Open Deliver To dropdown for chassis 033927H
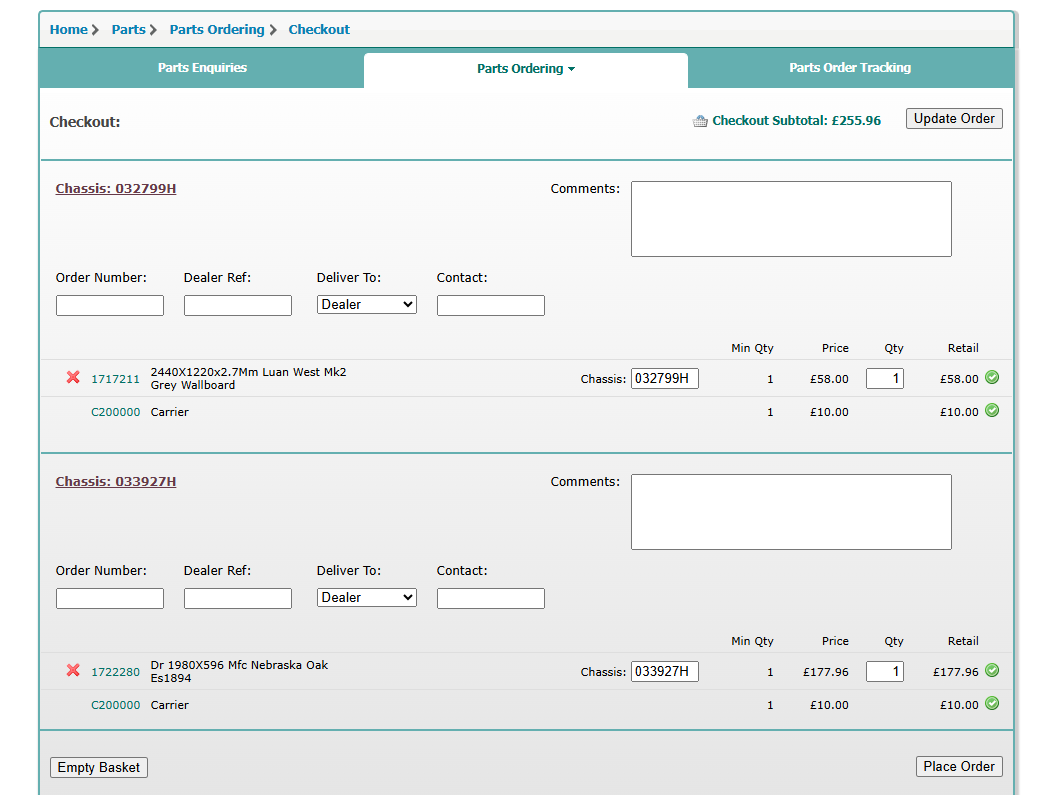This screenshot has height=795, width=1062. tap(367, 598)
